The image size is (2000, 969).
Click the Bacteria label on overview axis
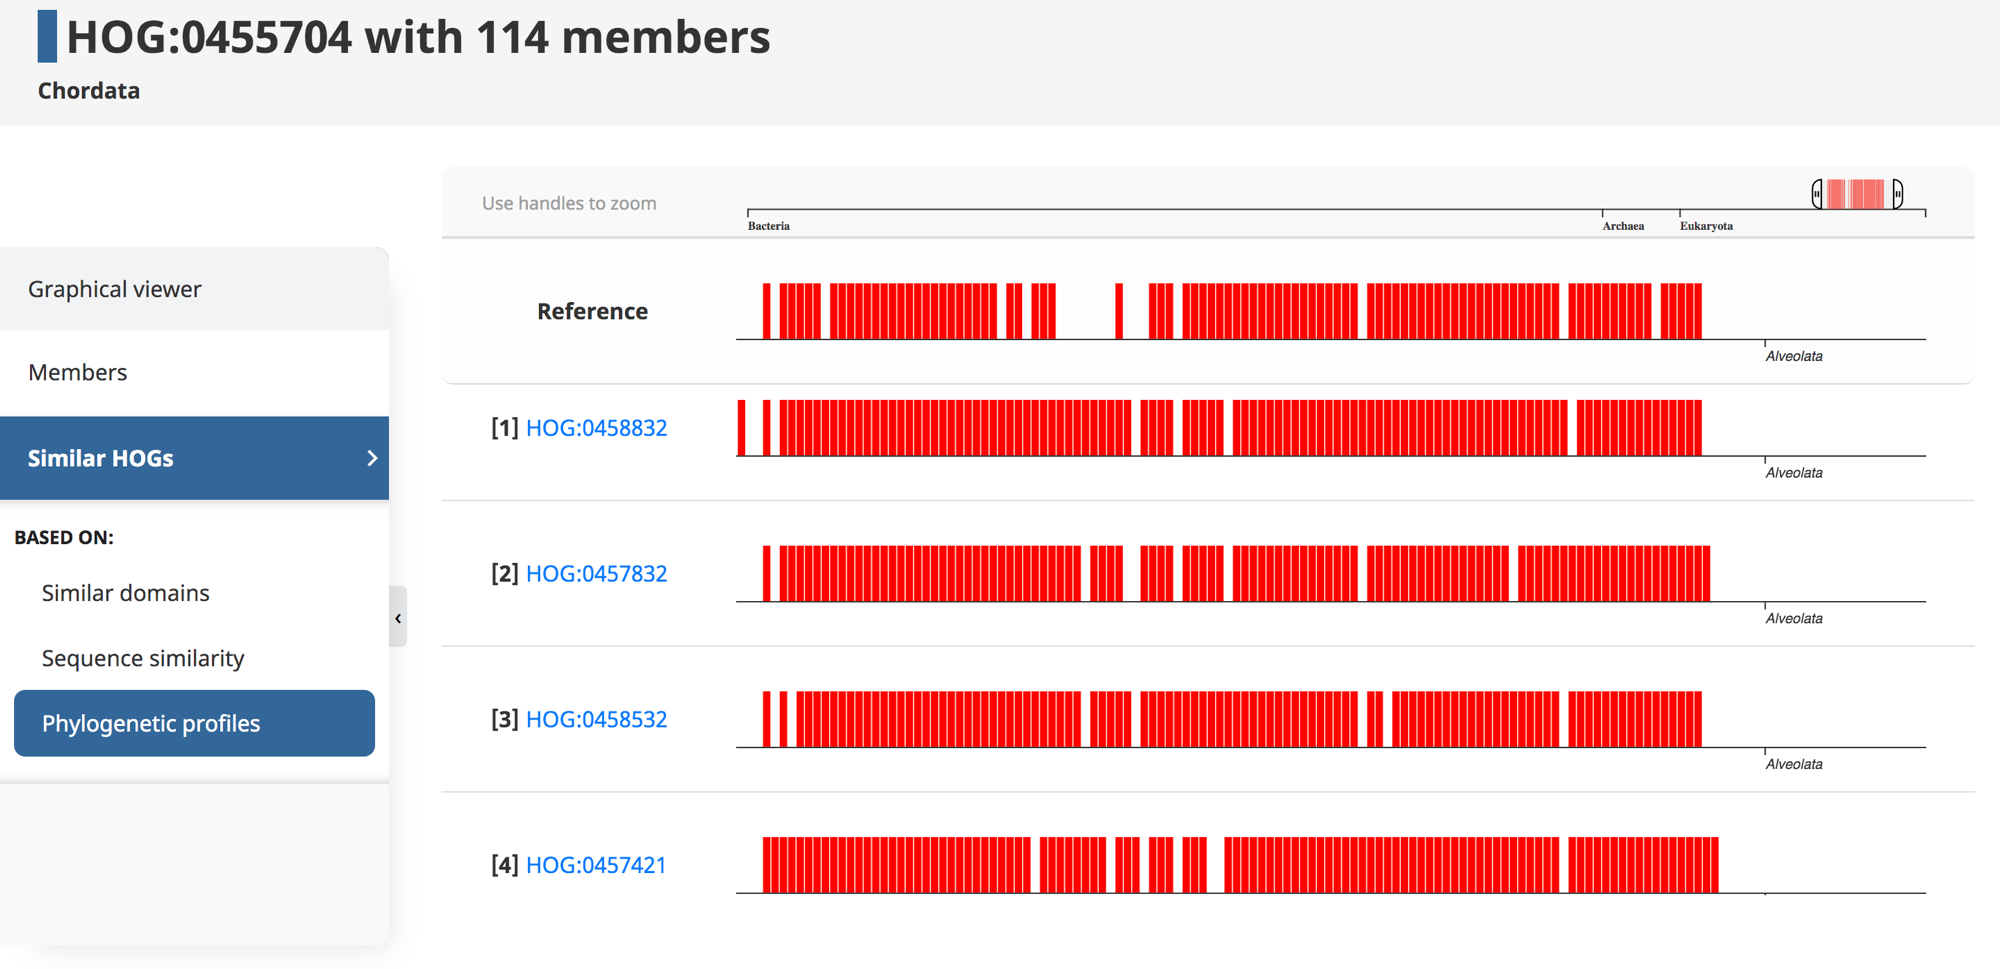[x=768, y=226]
